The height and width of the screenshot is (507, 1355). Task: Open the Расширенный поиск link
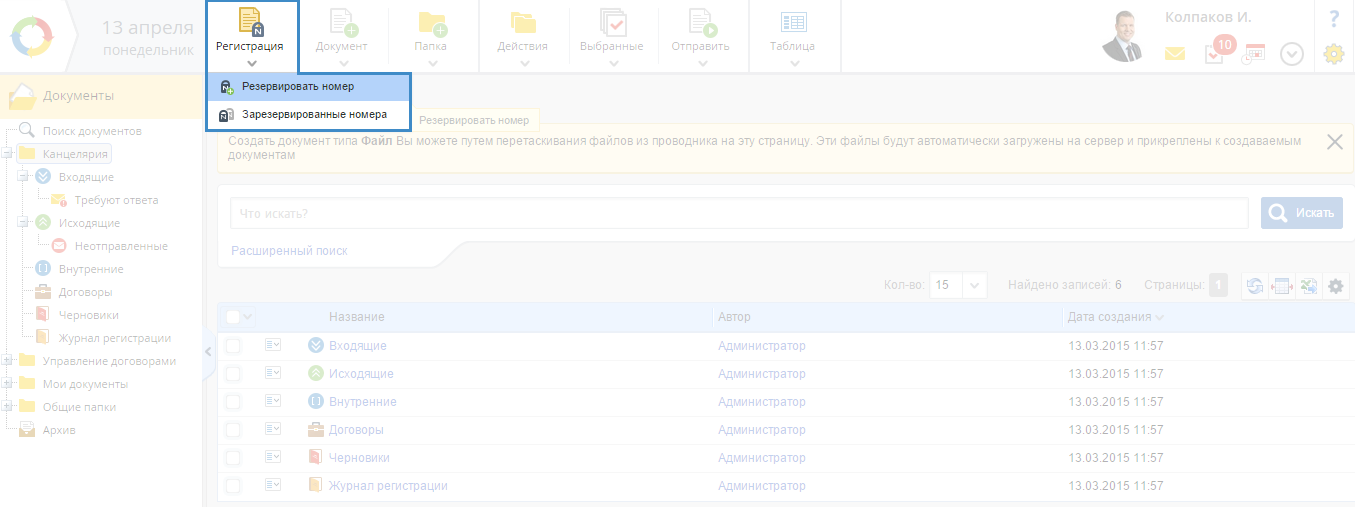coord(289,251)
